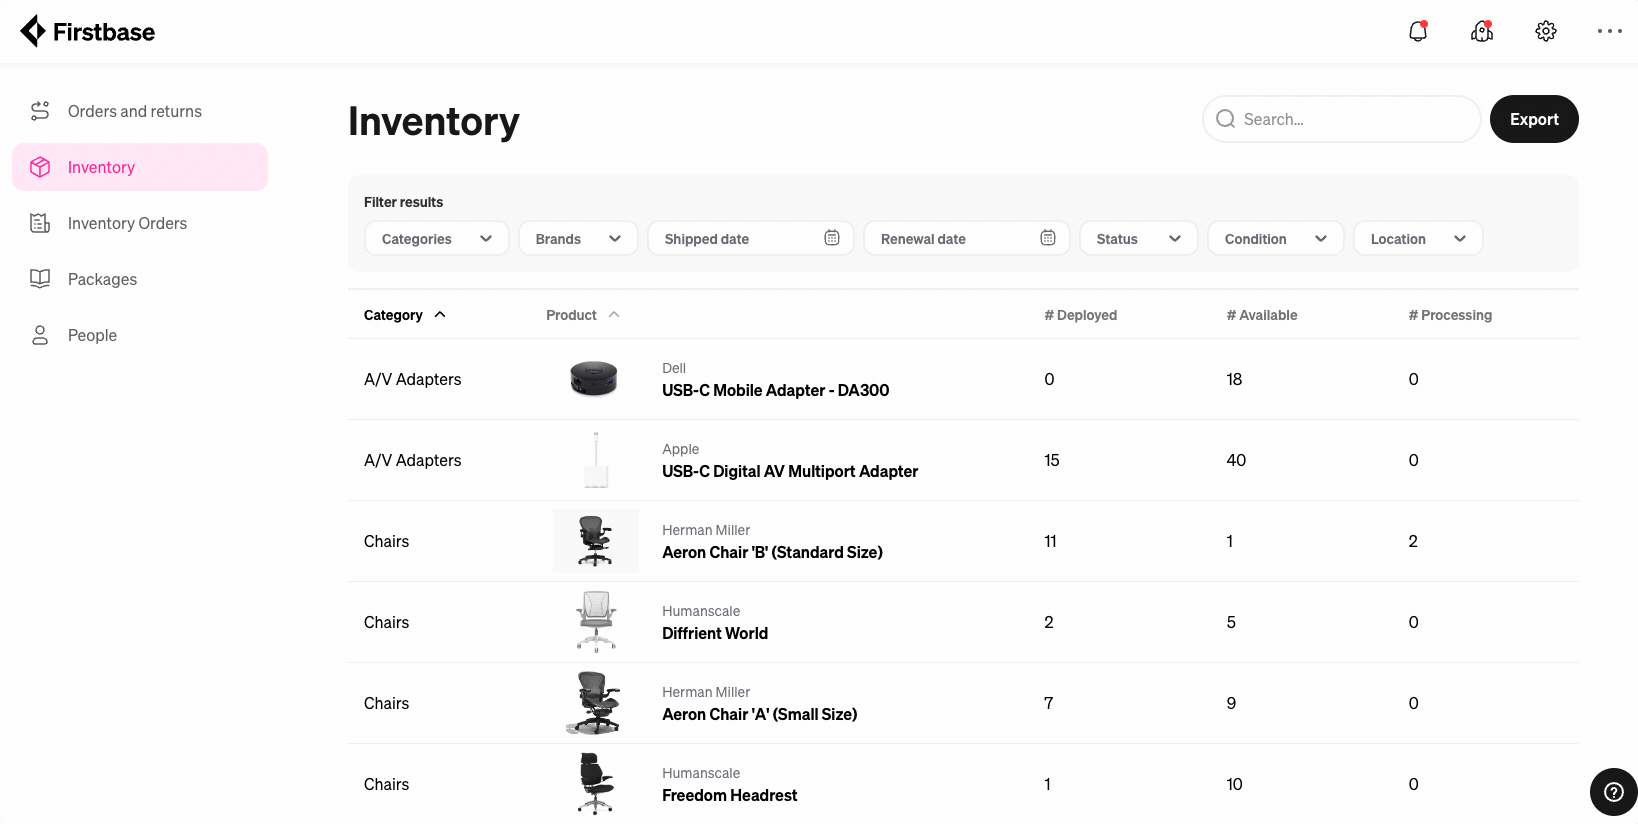
Task: Click the Packages book icon
Action: click(40, 279)
